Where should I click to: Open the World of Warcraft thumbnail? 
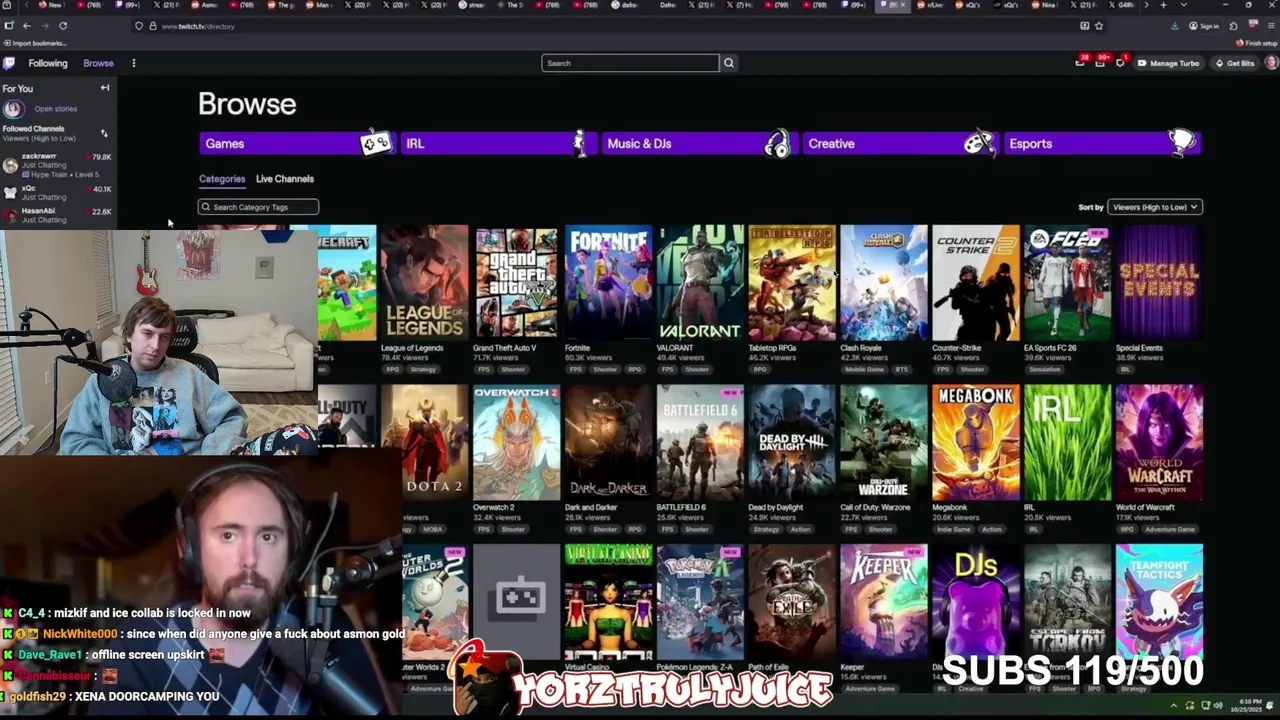pyautogui.click(x=1160, y=443)
